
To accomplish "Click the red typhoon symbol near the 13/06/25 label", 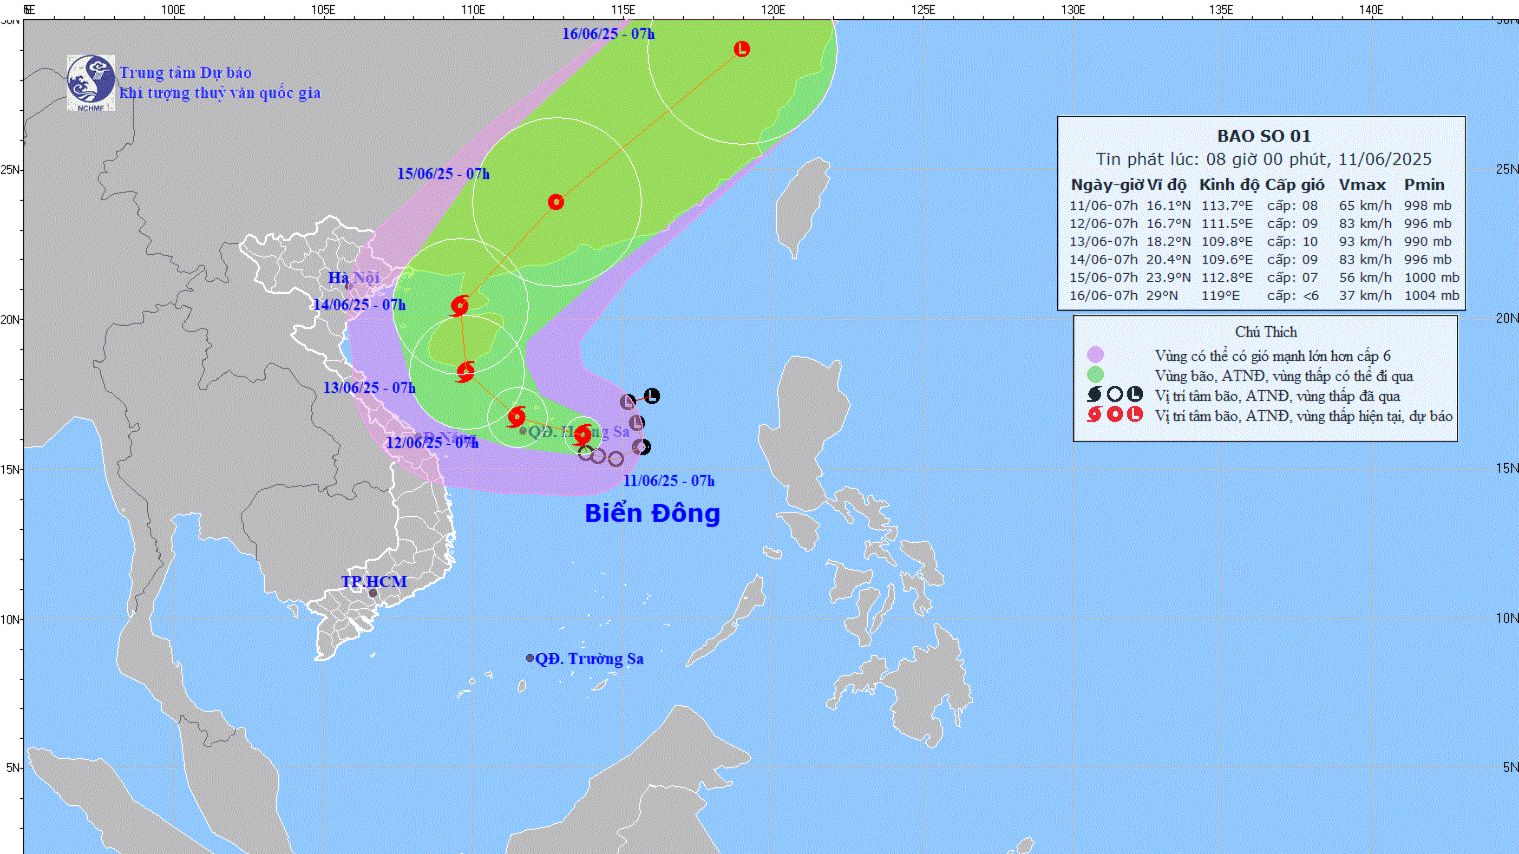I will 465,372.
